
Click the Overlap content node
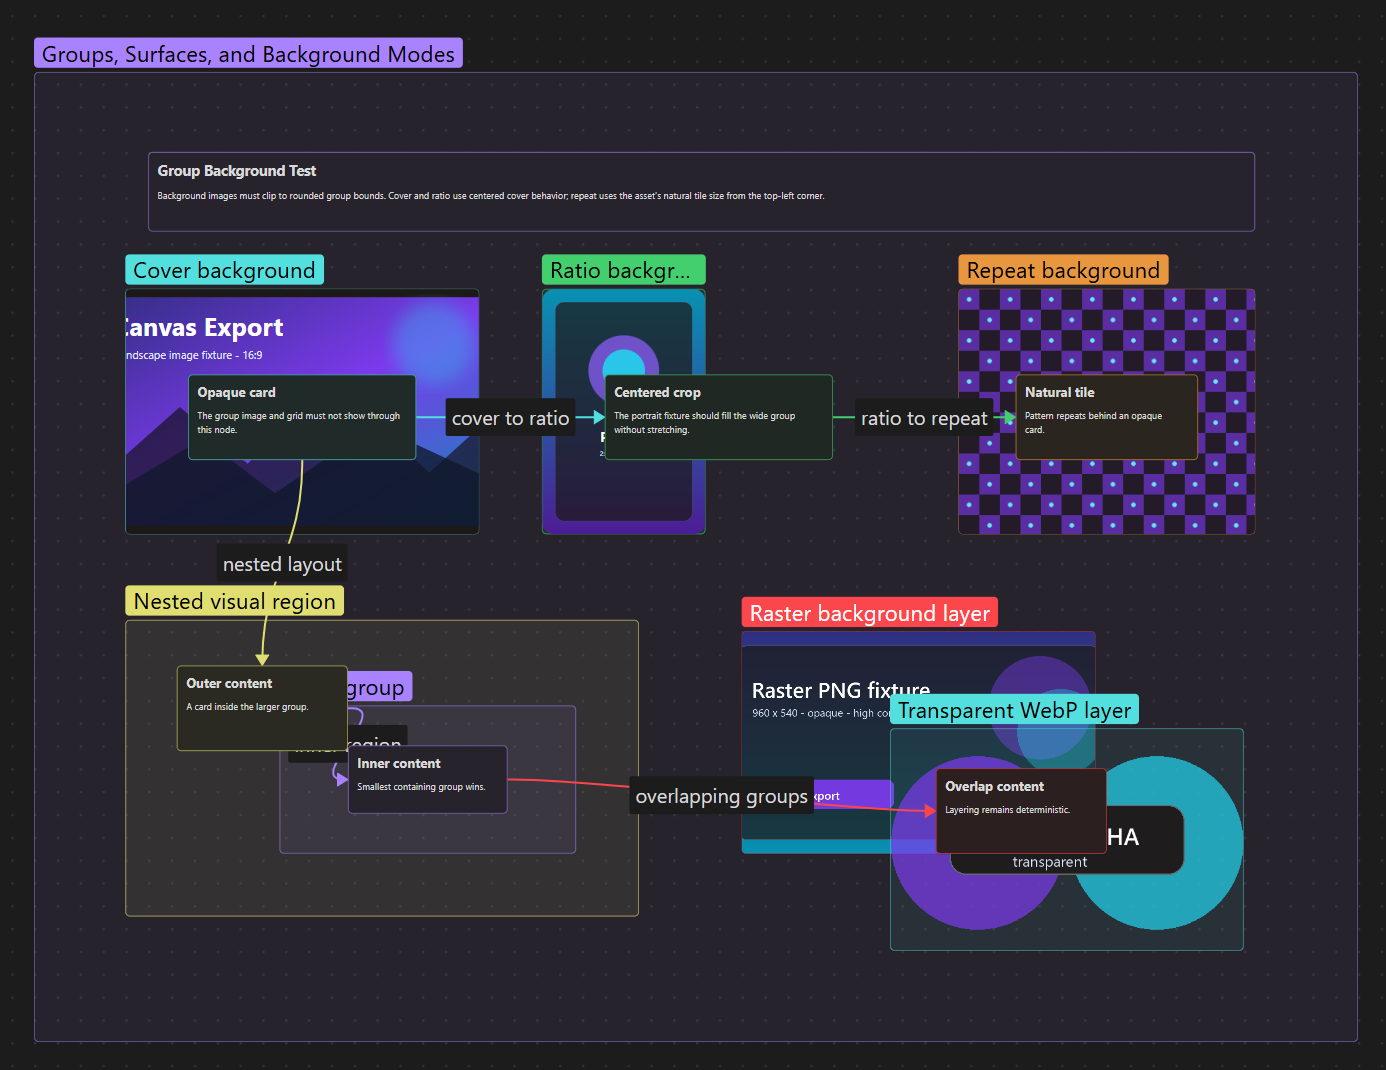coord(1021,810)
